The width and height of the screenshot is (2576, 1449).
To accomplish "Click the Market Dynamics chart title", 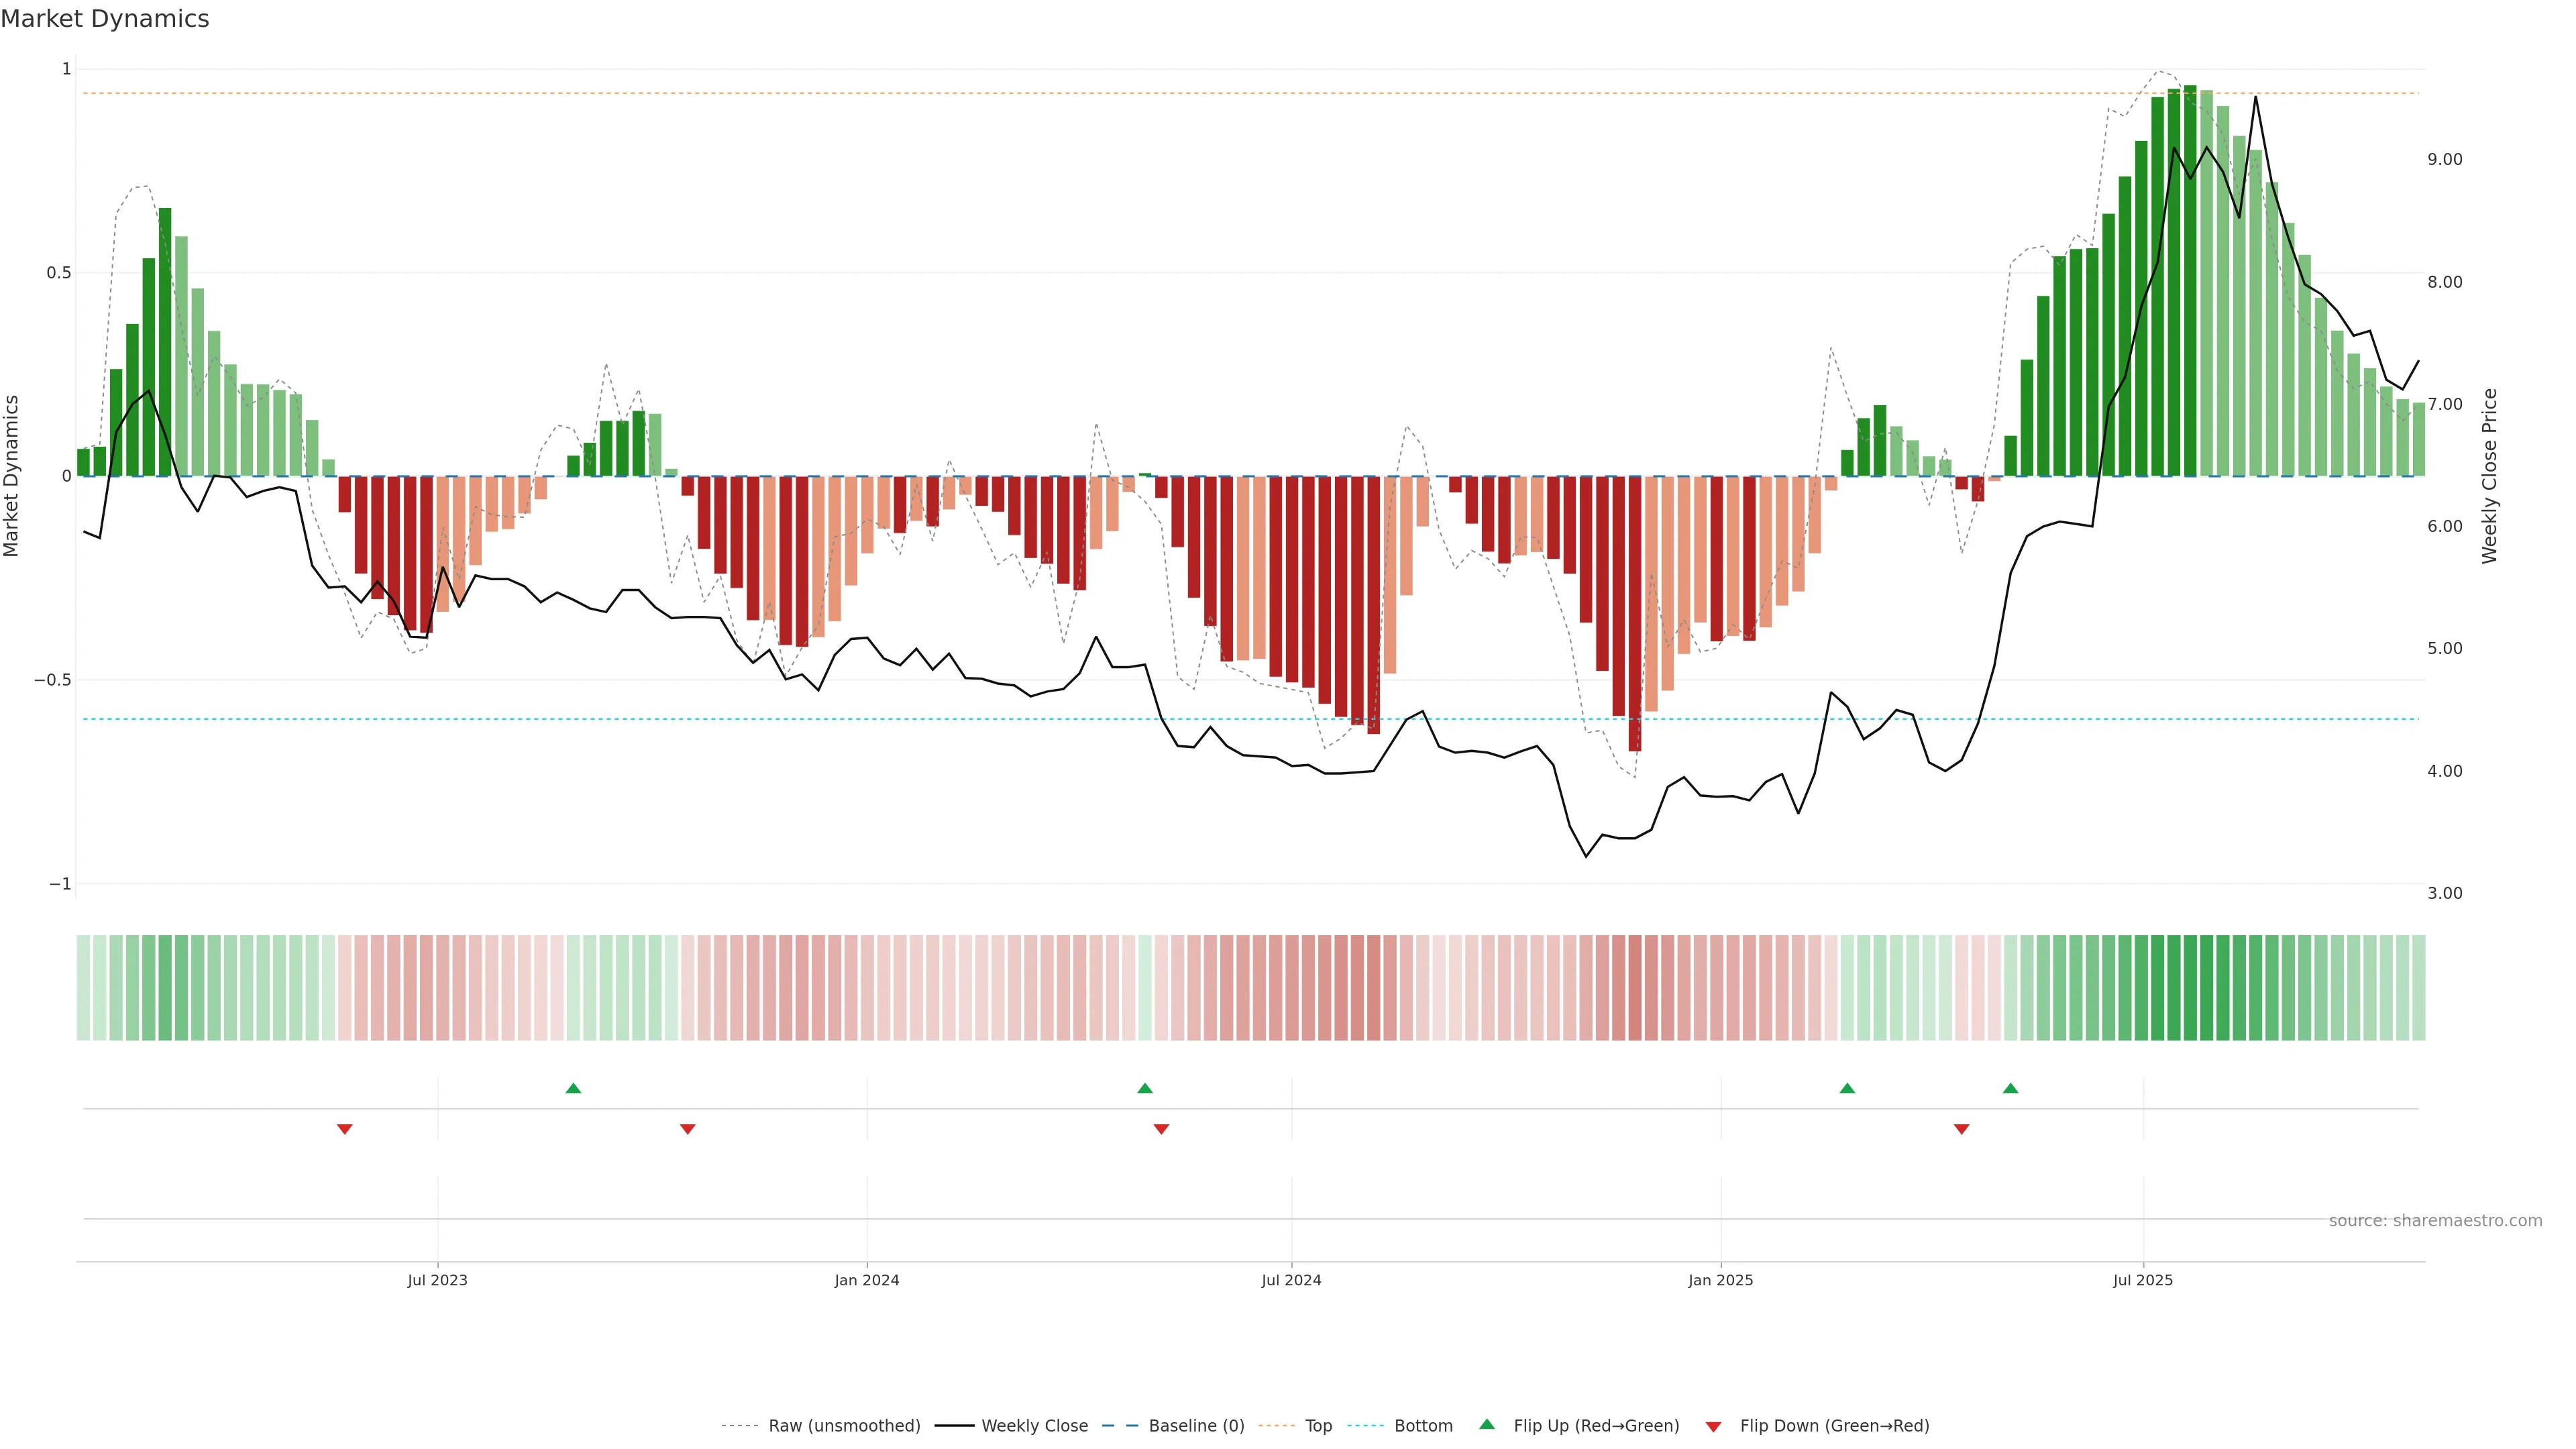I will (x=105, y=19).
